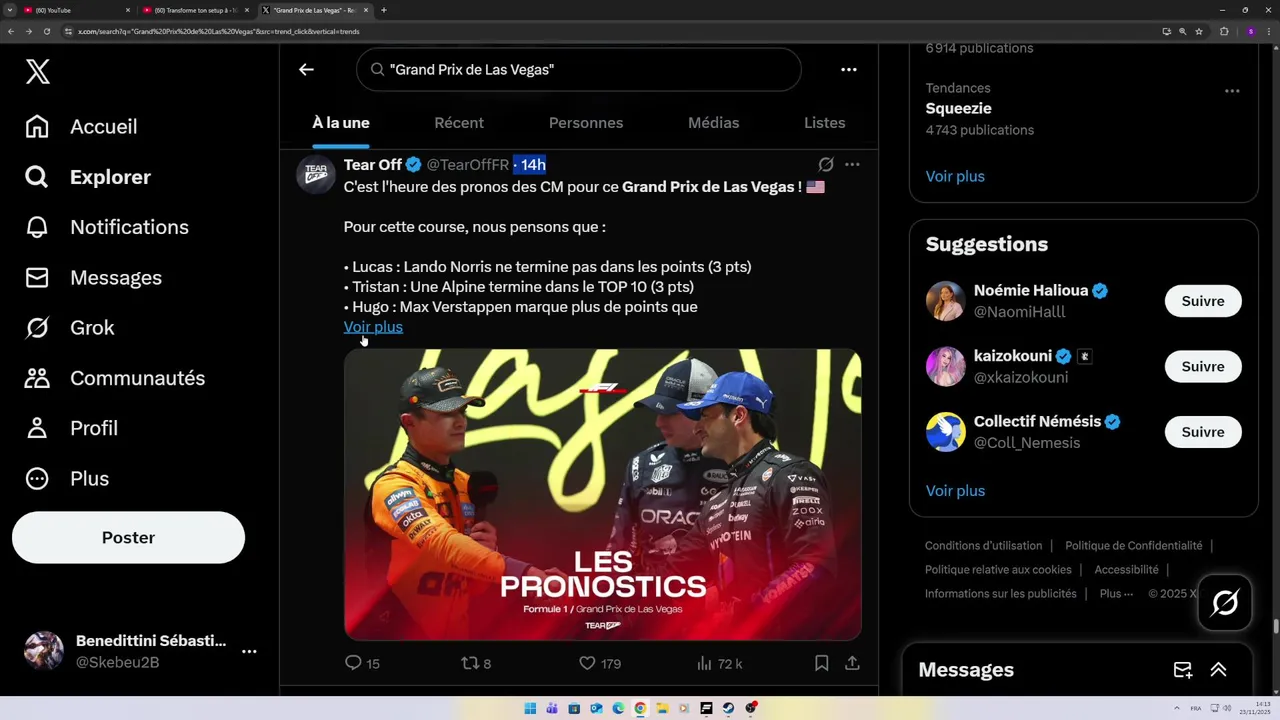Switch to the Récent tab
Viewport: 1280px width, 720px height.
coord(459,122)
